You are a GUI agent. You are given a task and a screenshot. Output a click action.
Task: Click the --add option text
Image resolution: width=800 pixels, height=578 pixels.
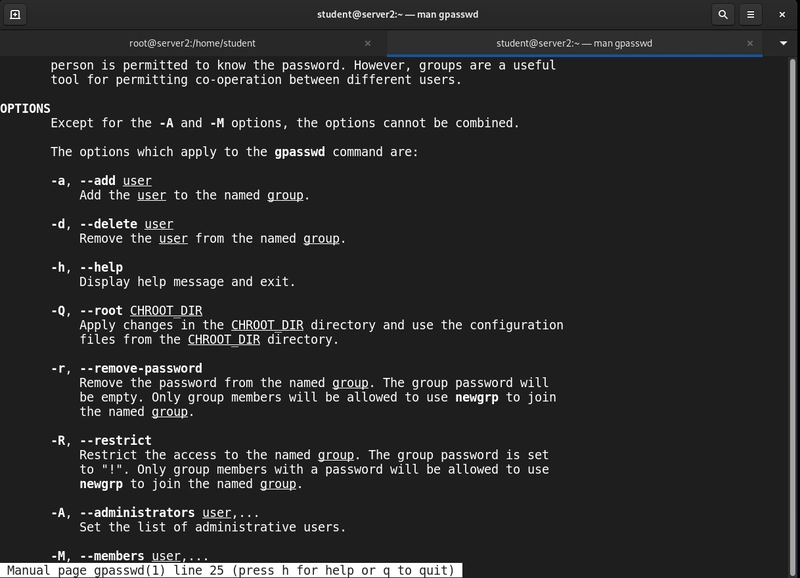(x=97, y=181)
